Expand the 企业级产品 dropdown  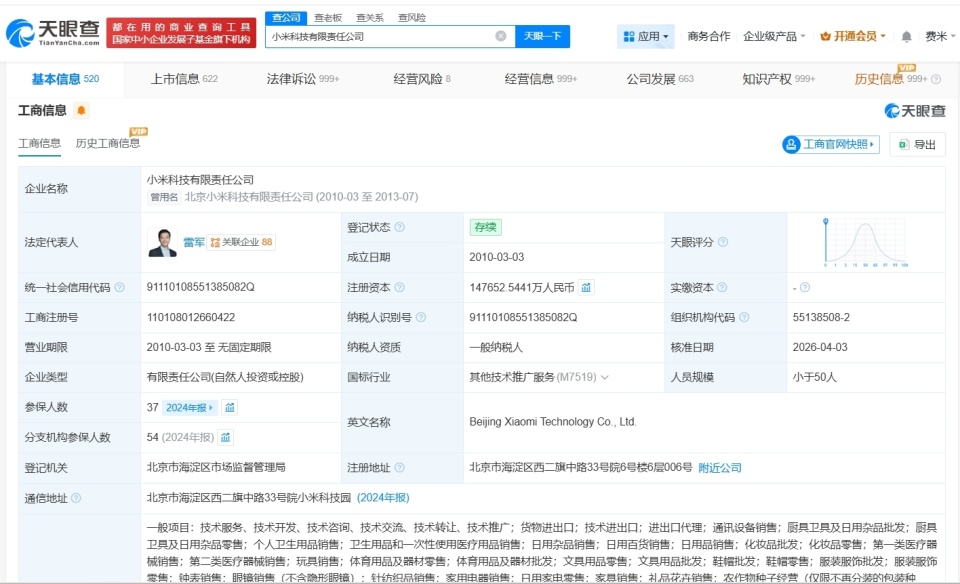coord(775,35)
